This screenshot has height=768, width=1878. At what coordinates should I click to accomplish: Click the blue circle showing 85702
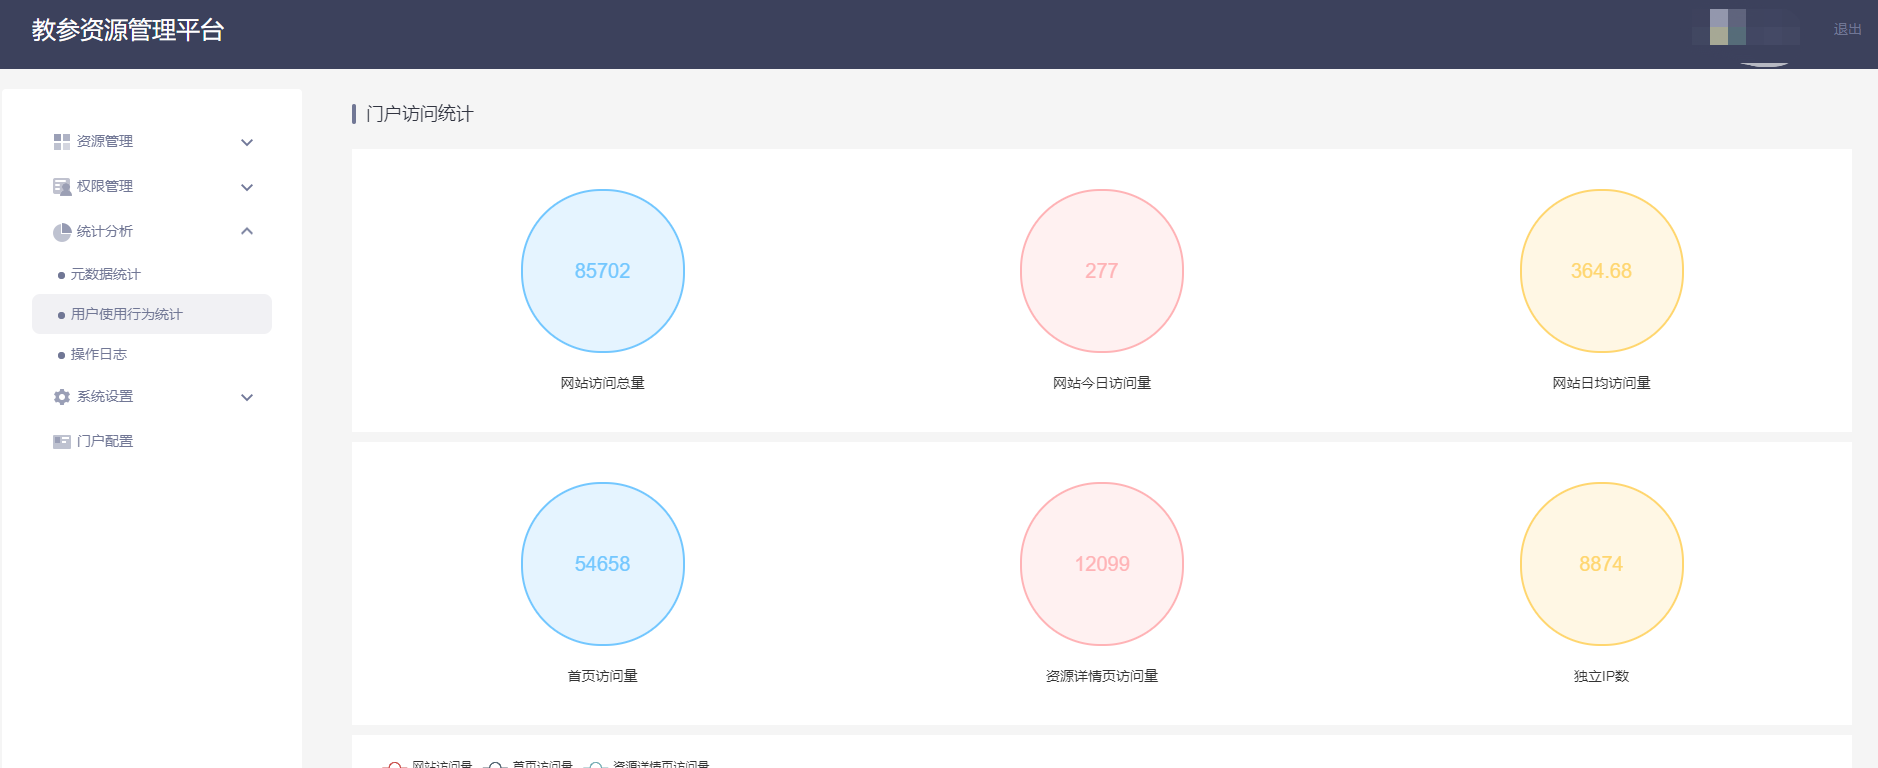click(603, 271)
